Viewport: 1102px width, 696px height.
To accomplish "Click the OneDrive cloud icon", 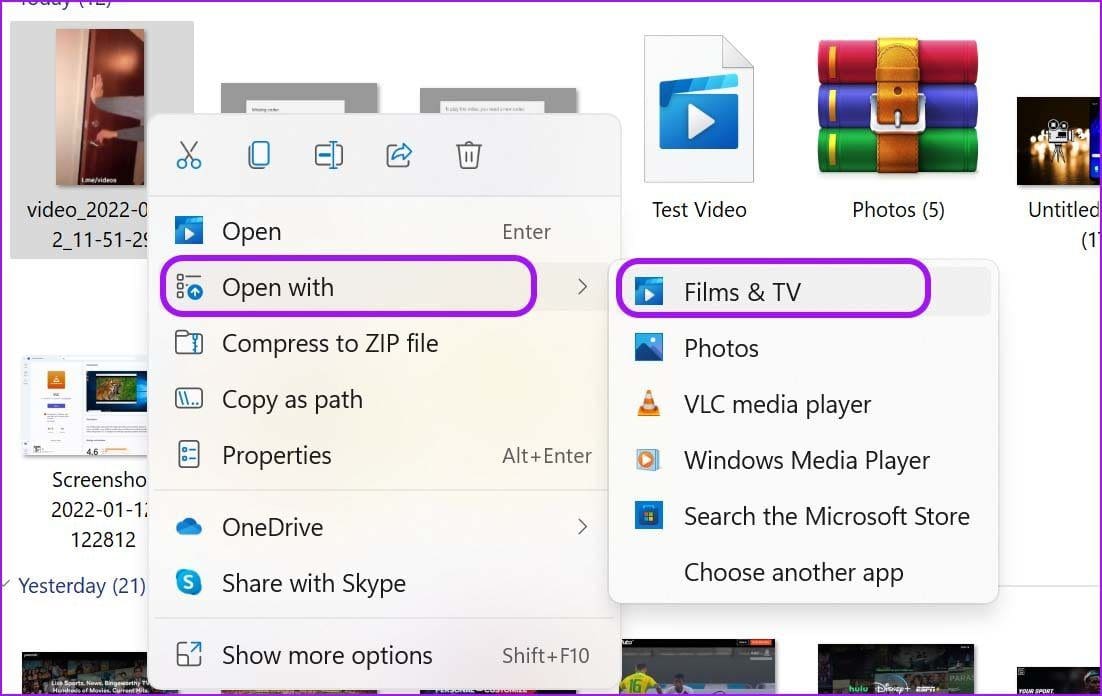I will click(x=188, y=527).
